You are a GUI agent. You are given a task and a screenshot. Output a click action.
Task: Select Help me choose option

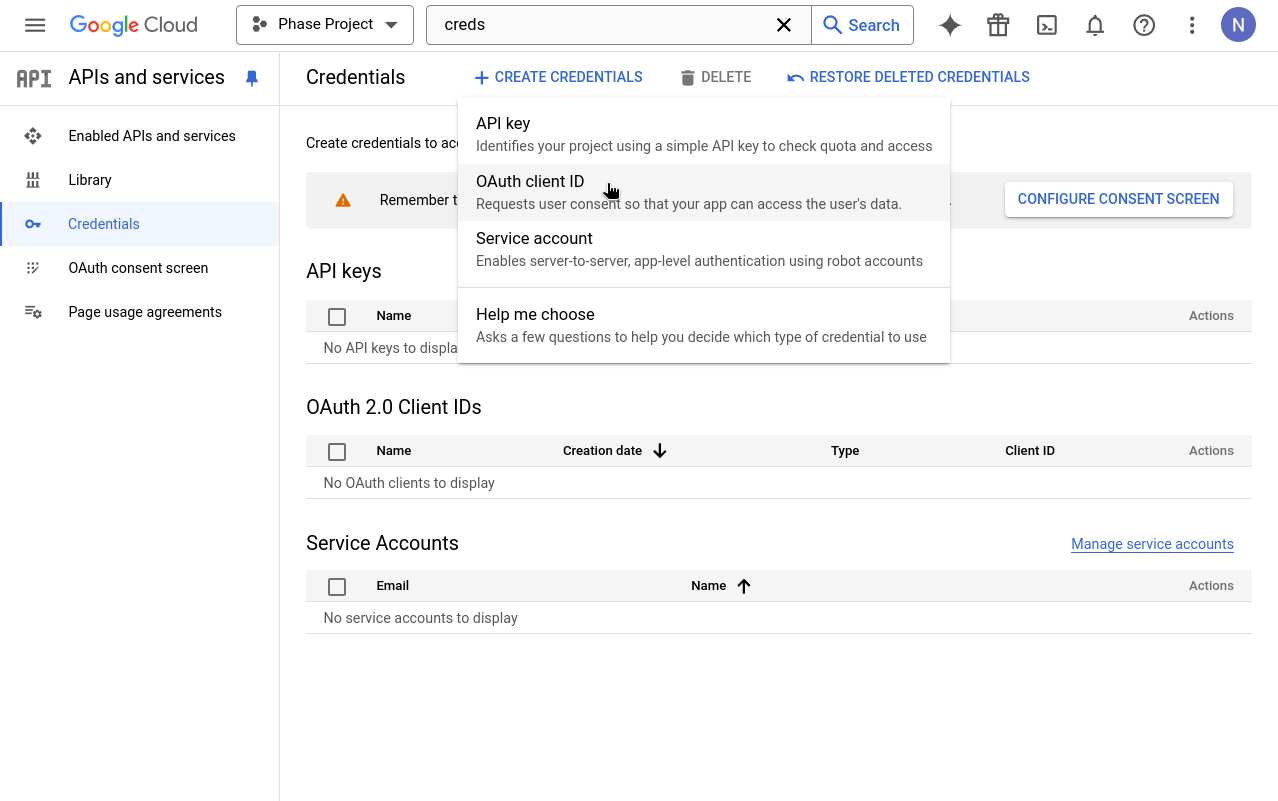click(704, 325)
